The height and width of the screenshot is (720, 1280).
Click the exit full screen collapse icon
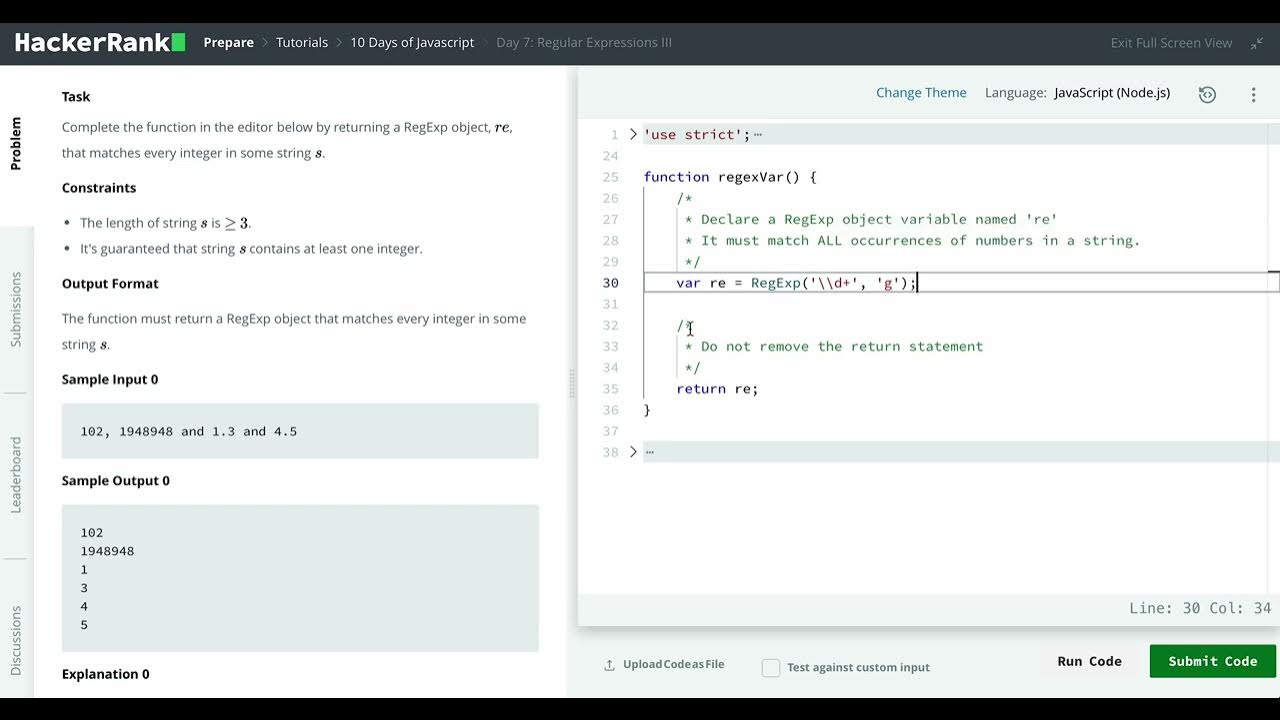click(x=1256, y=43)
